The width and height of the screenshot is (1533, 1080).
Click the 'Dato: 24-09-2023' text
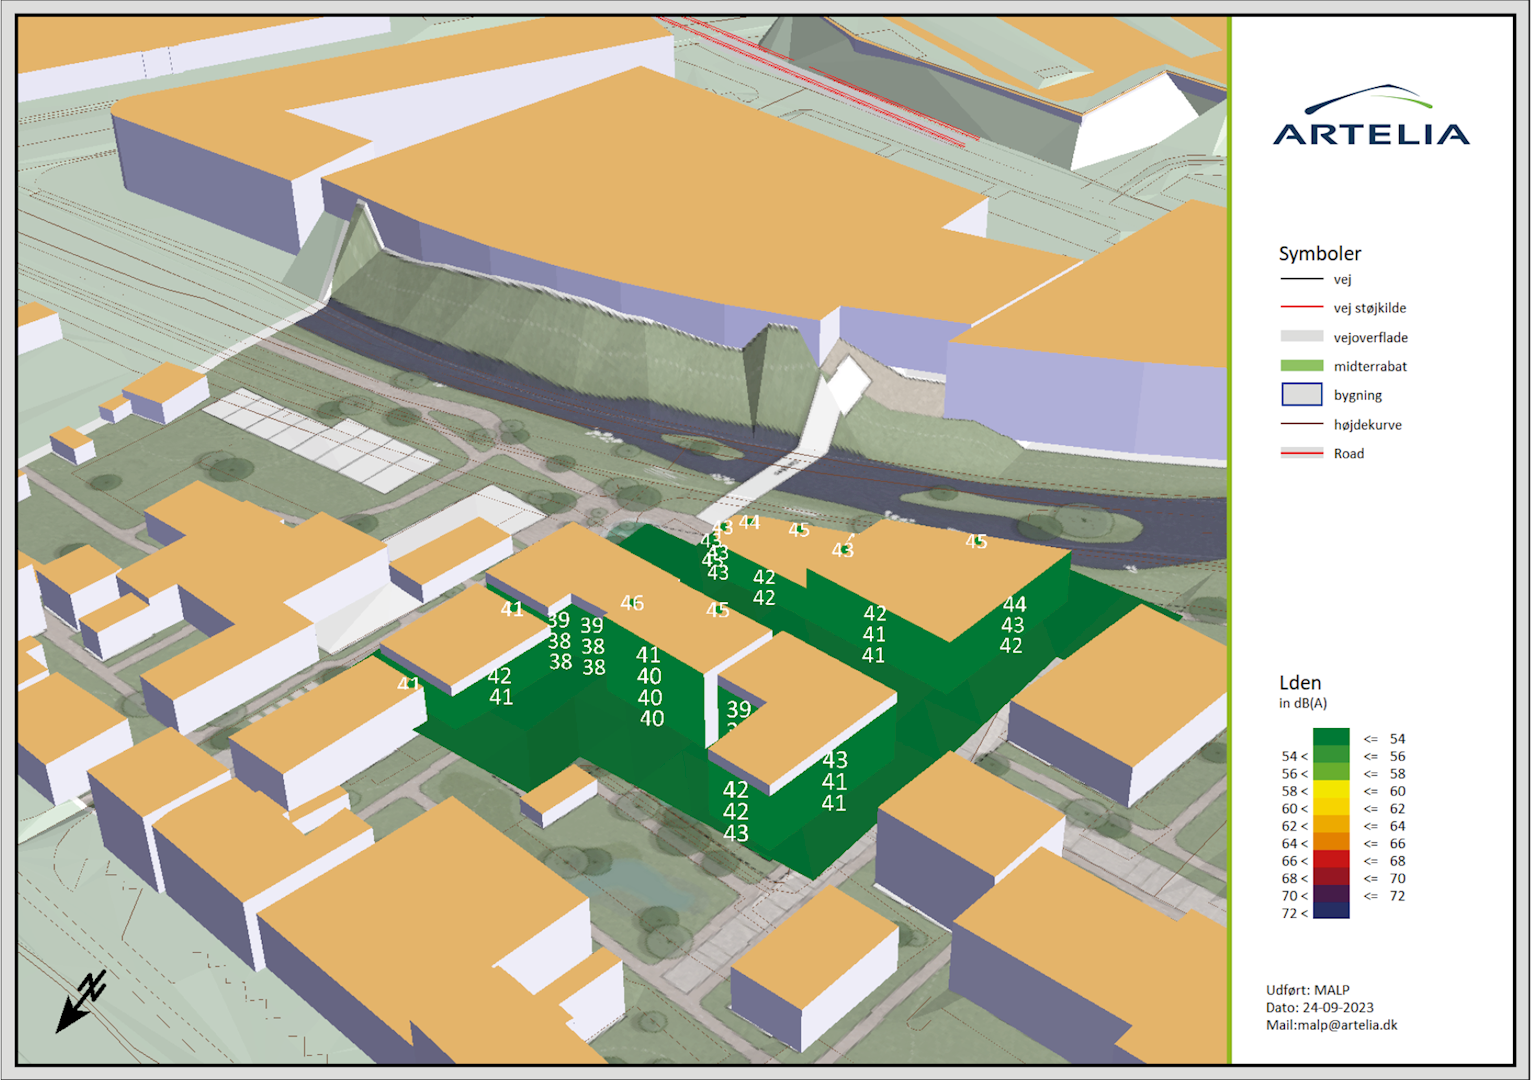[x=1319, y=1008]
